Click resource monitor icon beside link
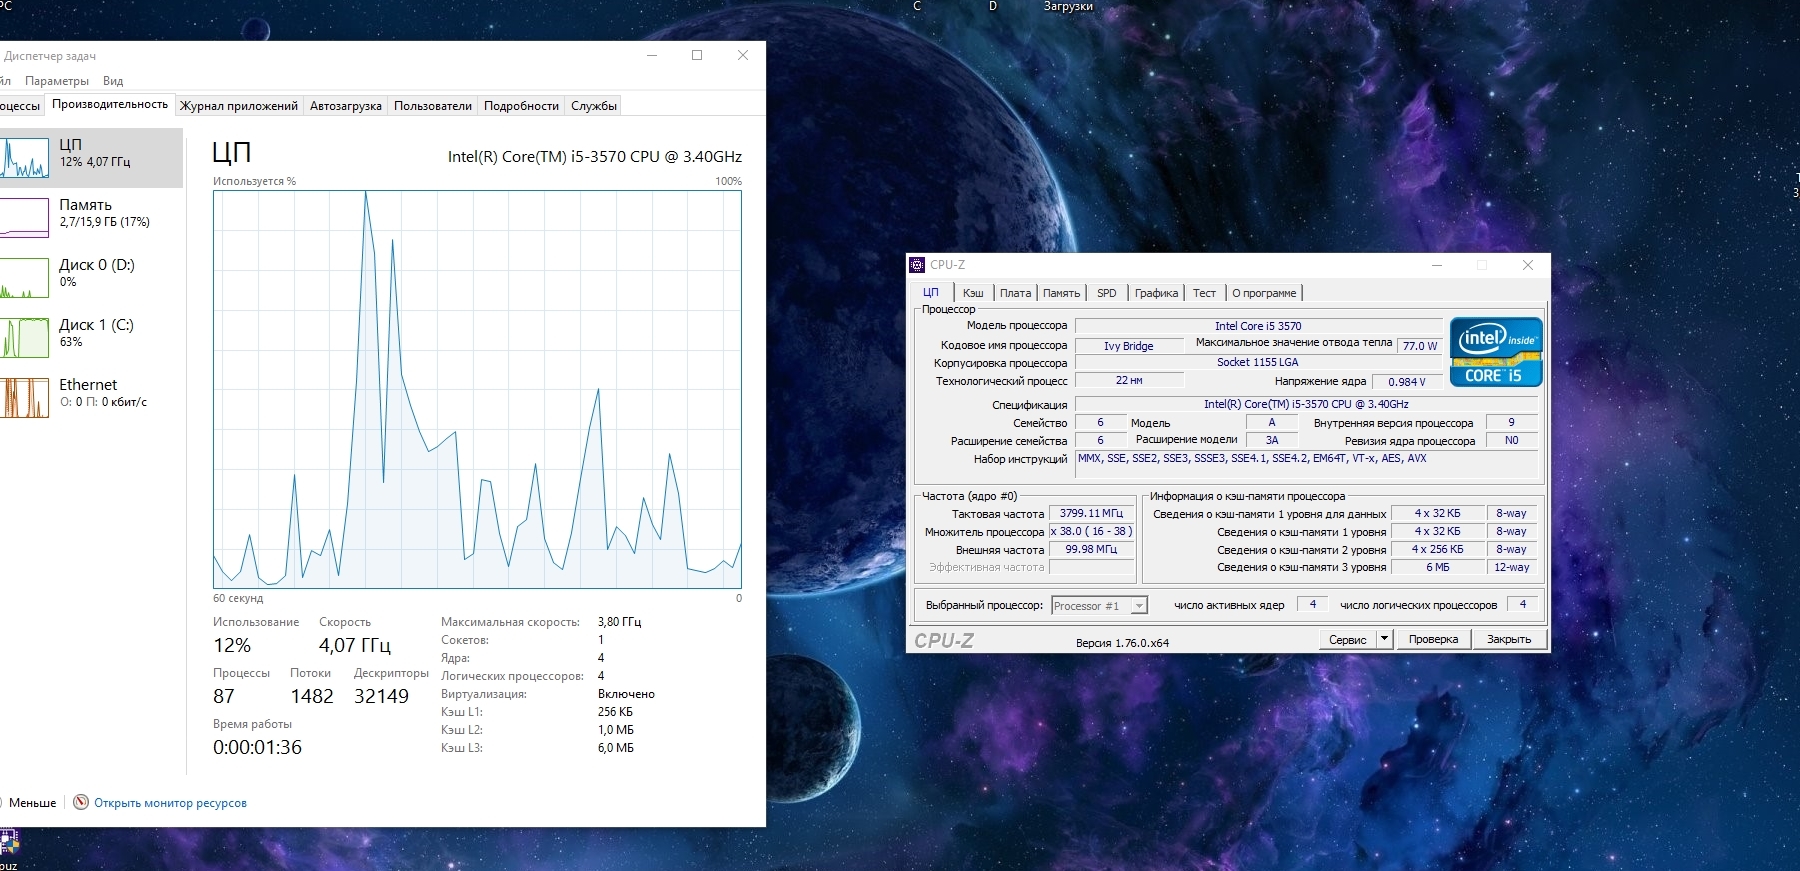Screen dimensions: 1800x871 coord(81,802)
